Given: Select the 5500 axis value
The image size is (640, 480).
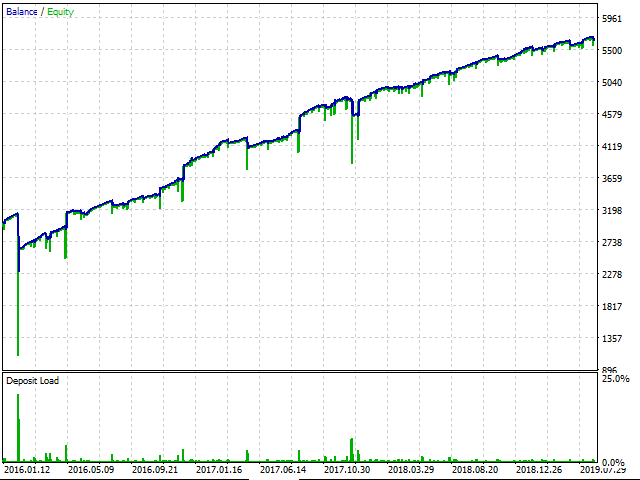Looking at the screenshot, I should coord(612,51).
